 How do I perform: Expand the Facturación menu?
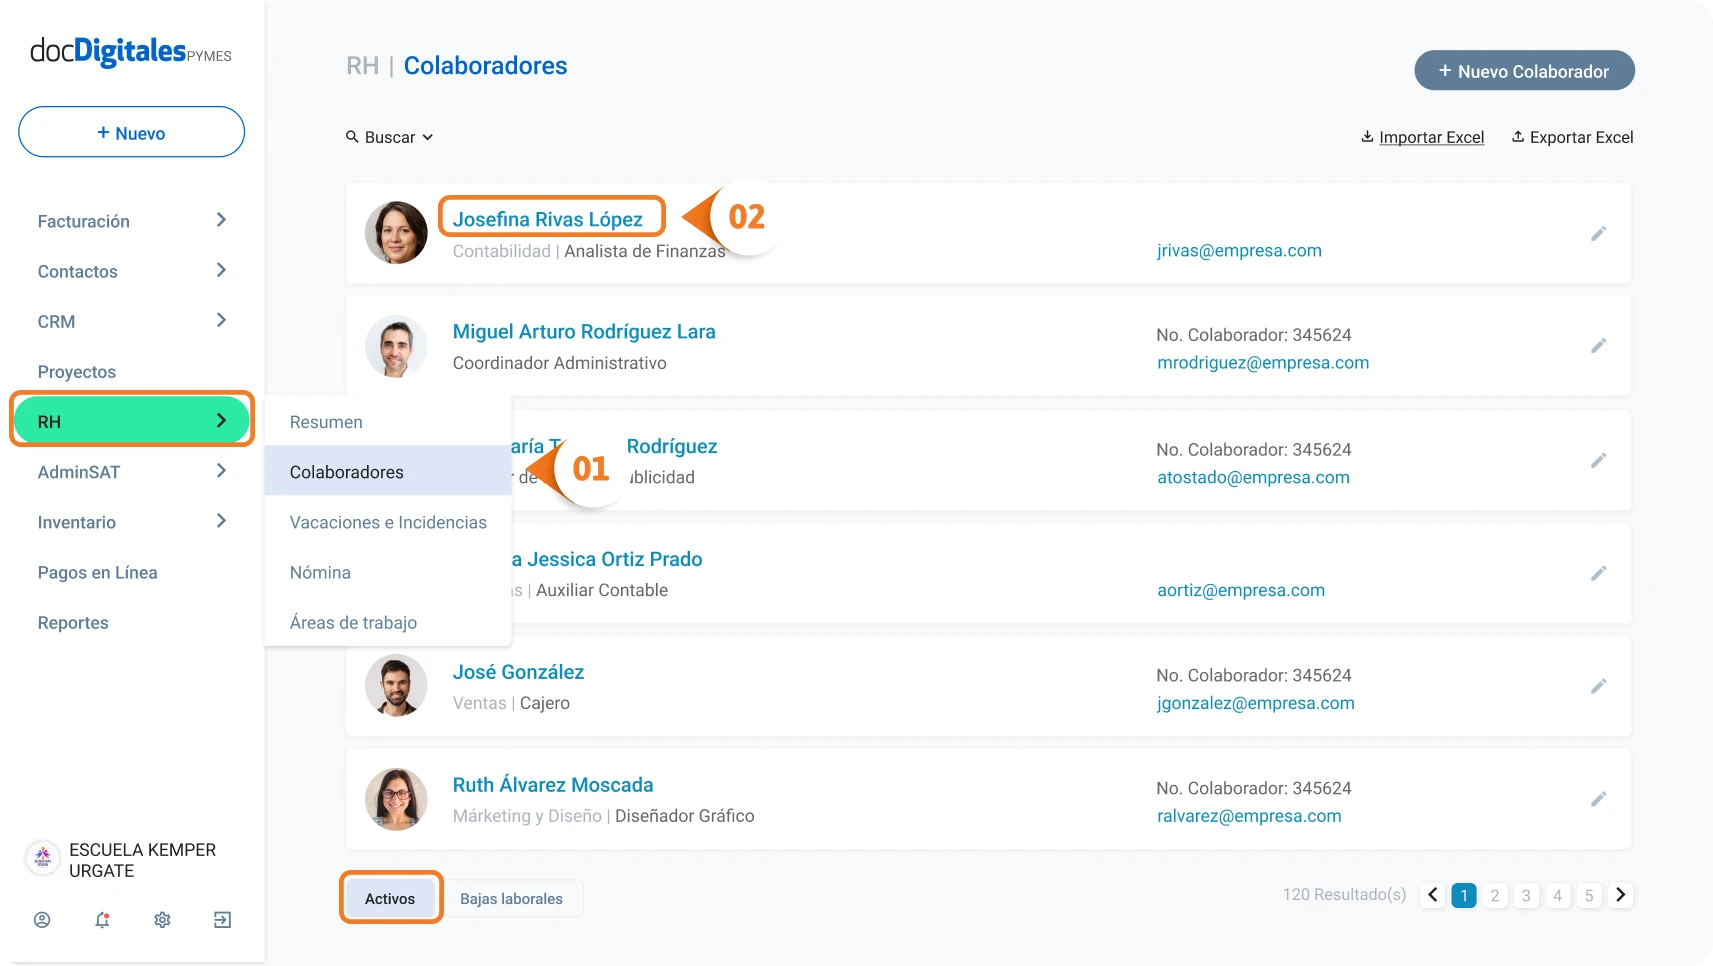pyautogui.click(x=131, y=221)
